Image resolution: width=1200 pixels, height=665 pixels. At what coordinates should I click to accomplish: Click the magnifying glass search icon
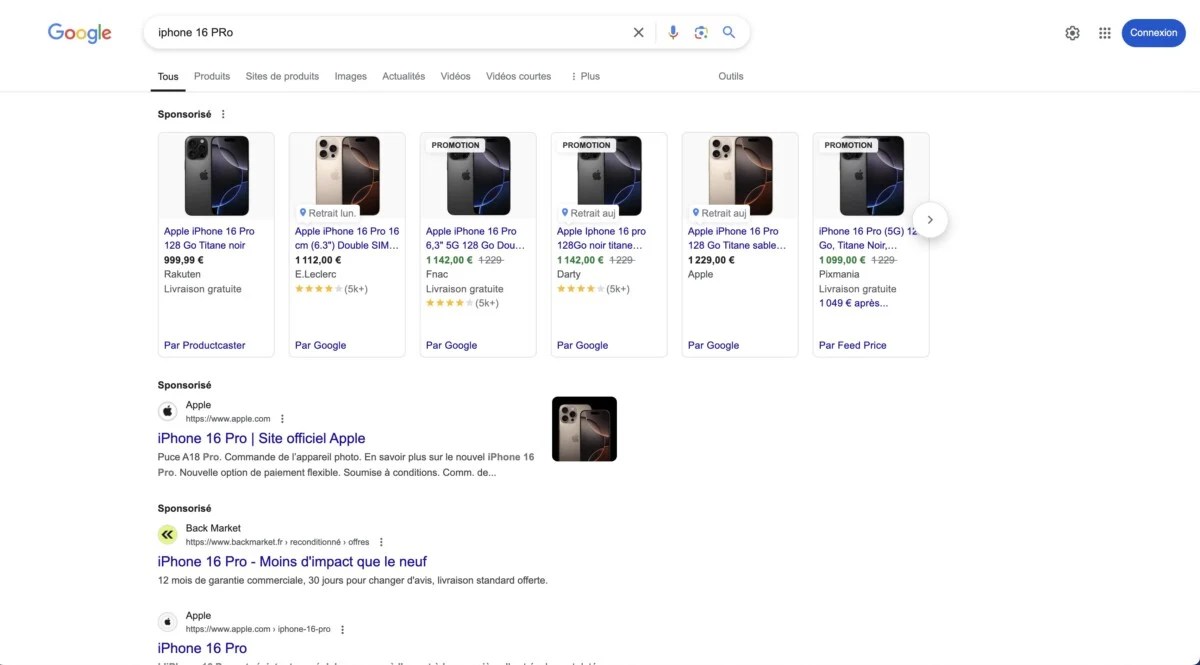tap(729, 33)
